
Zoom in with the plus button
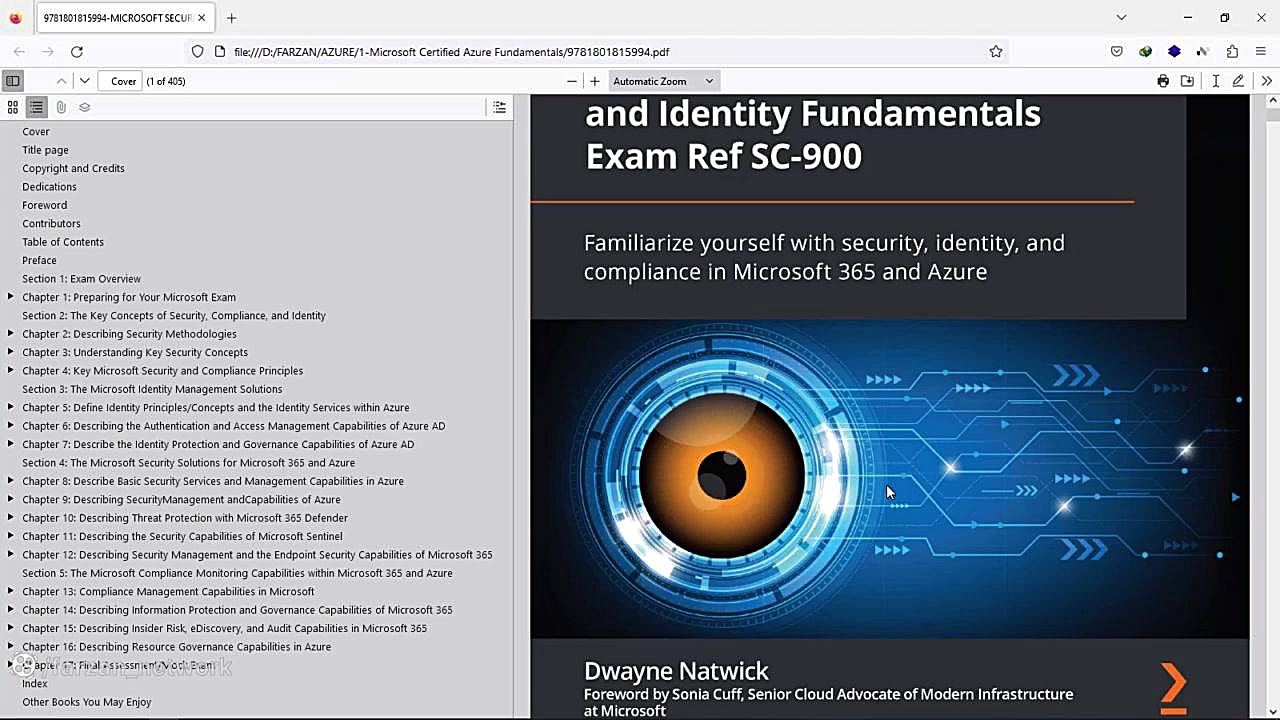(x=595, y=81)
